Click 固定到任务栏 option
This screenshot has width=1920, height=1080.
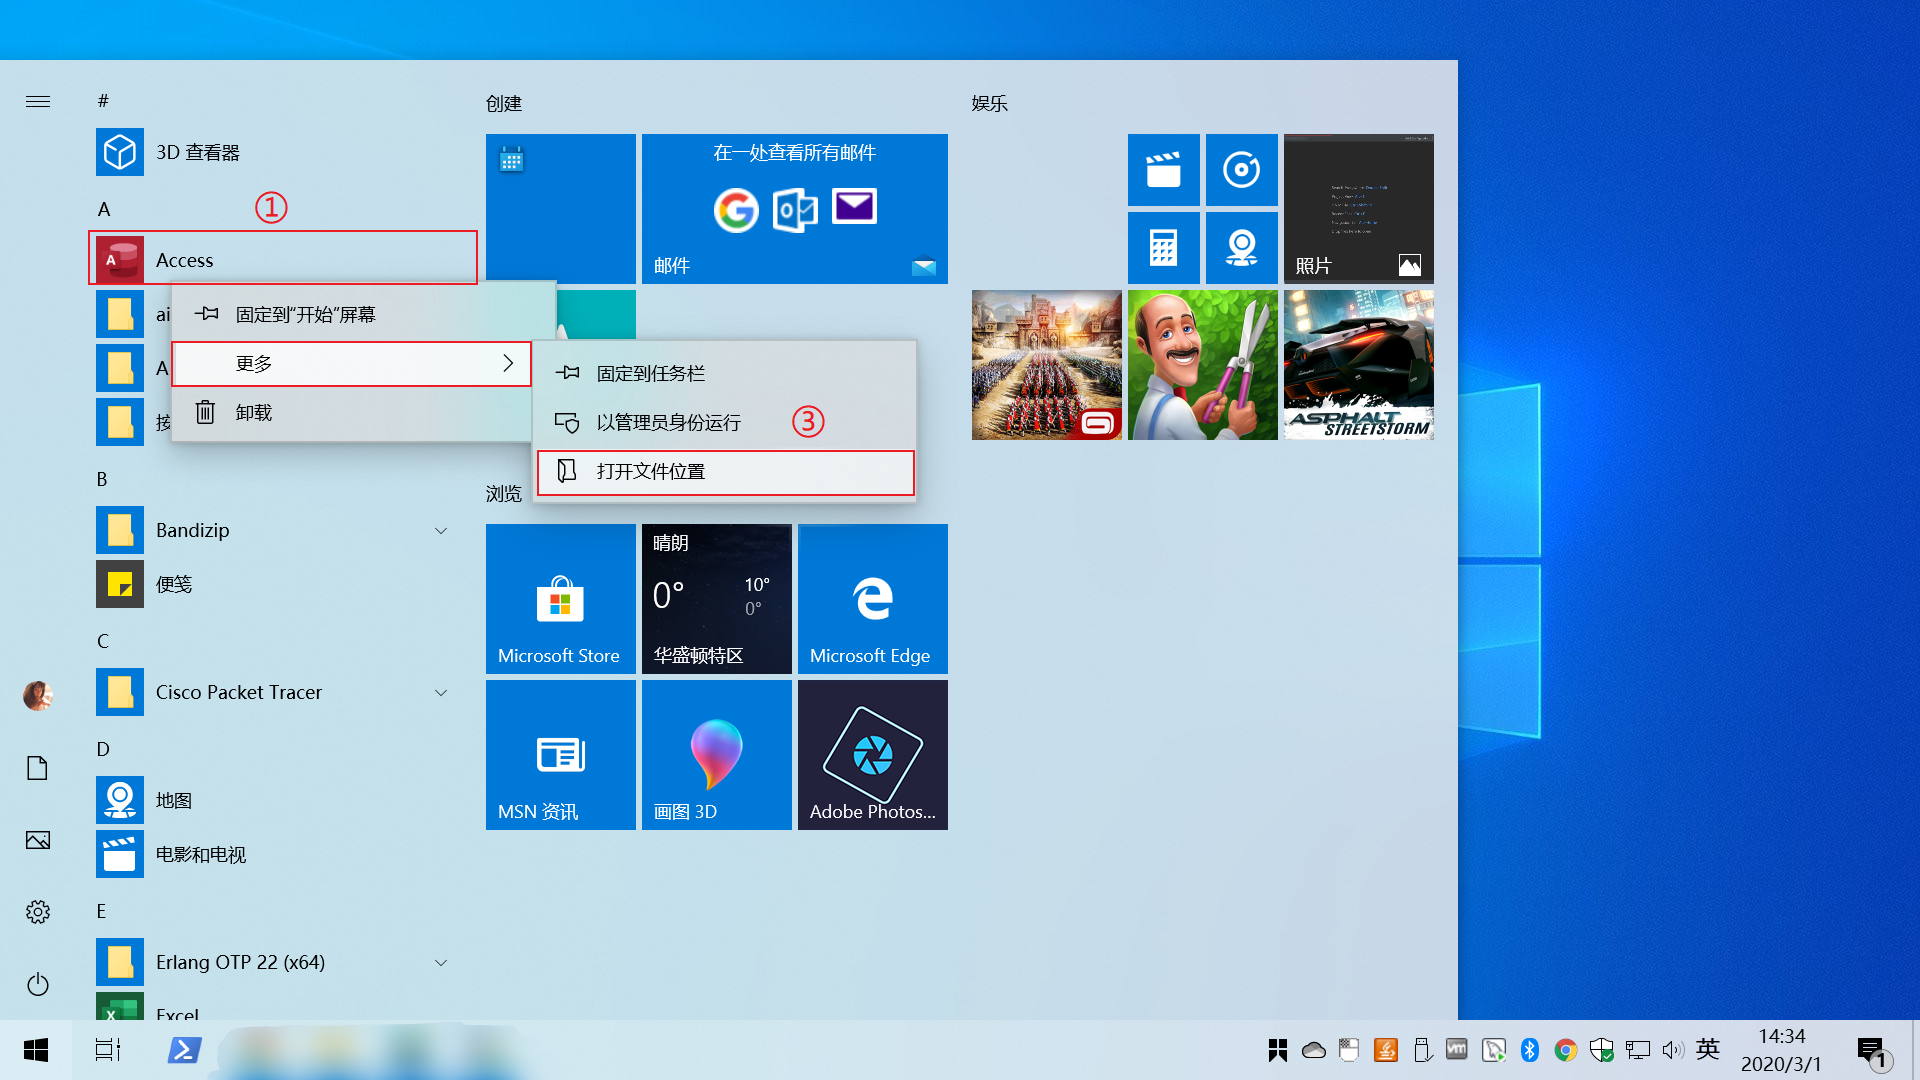pyautogui.click(x=650, y=374)
